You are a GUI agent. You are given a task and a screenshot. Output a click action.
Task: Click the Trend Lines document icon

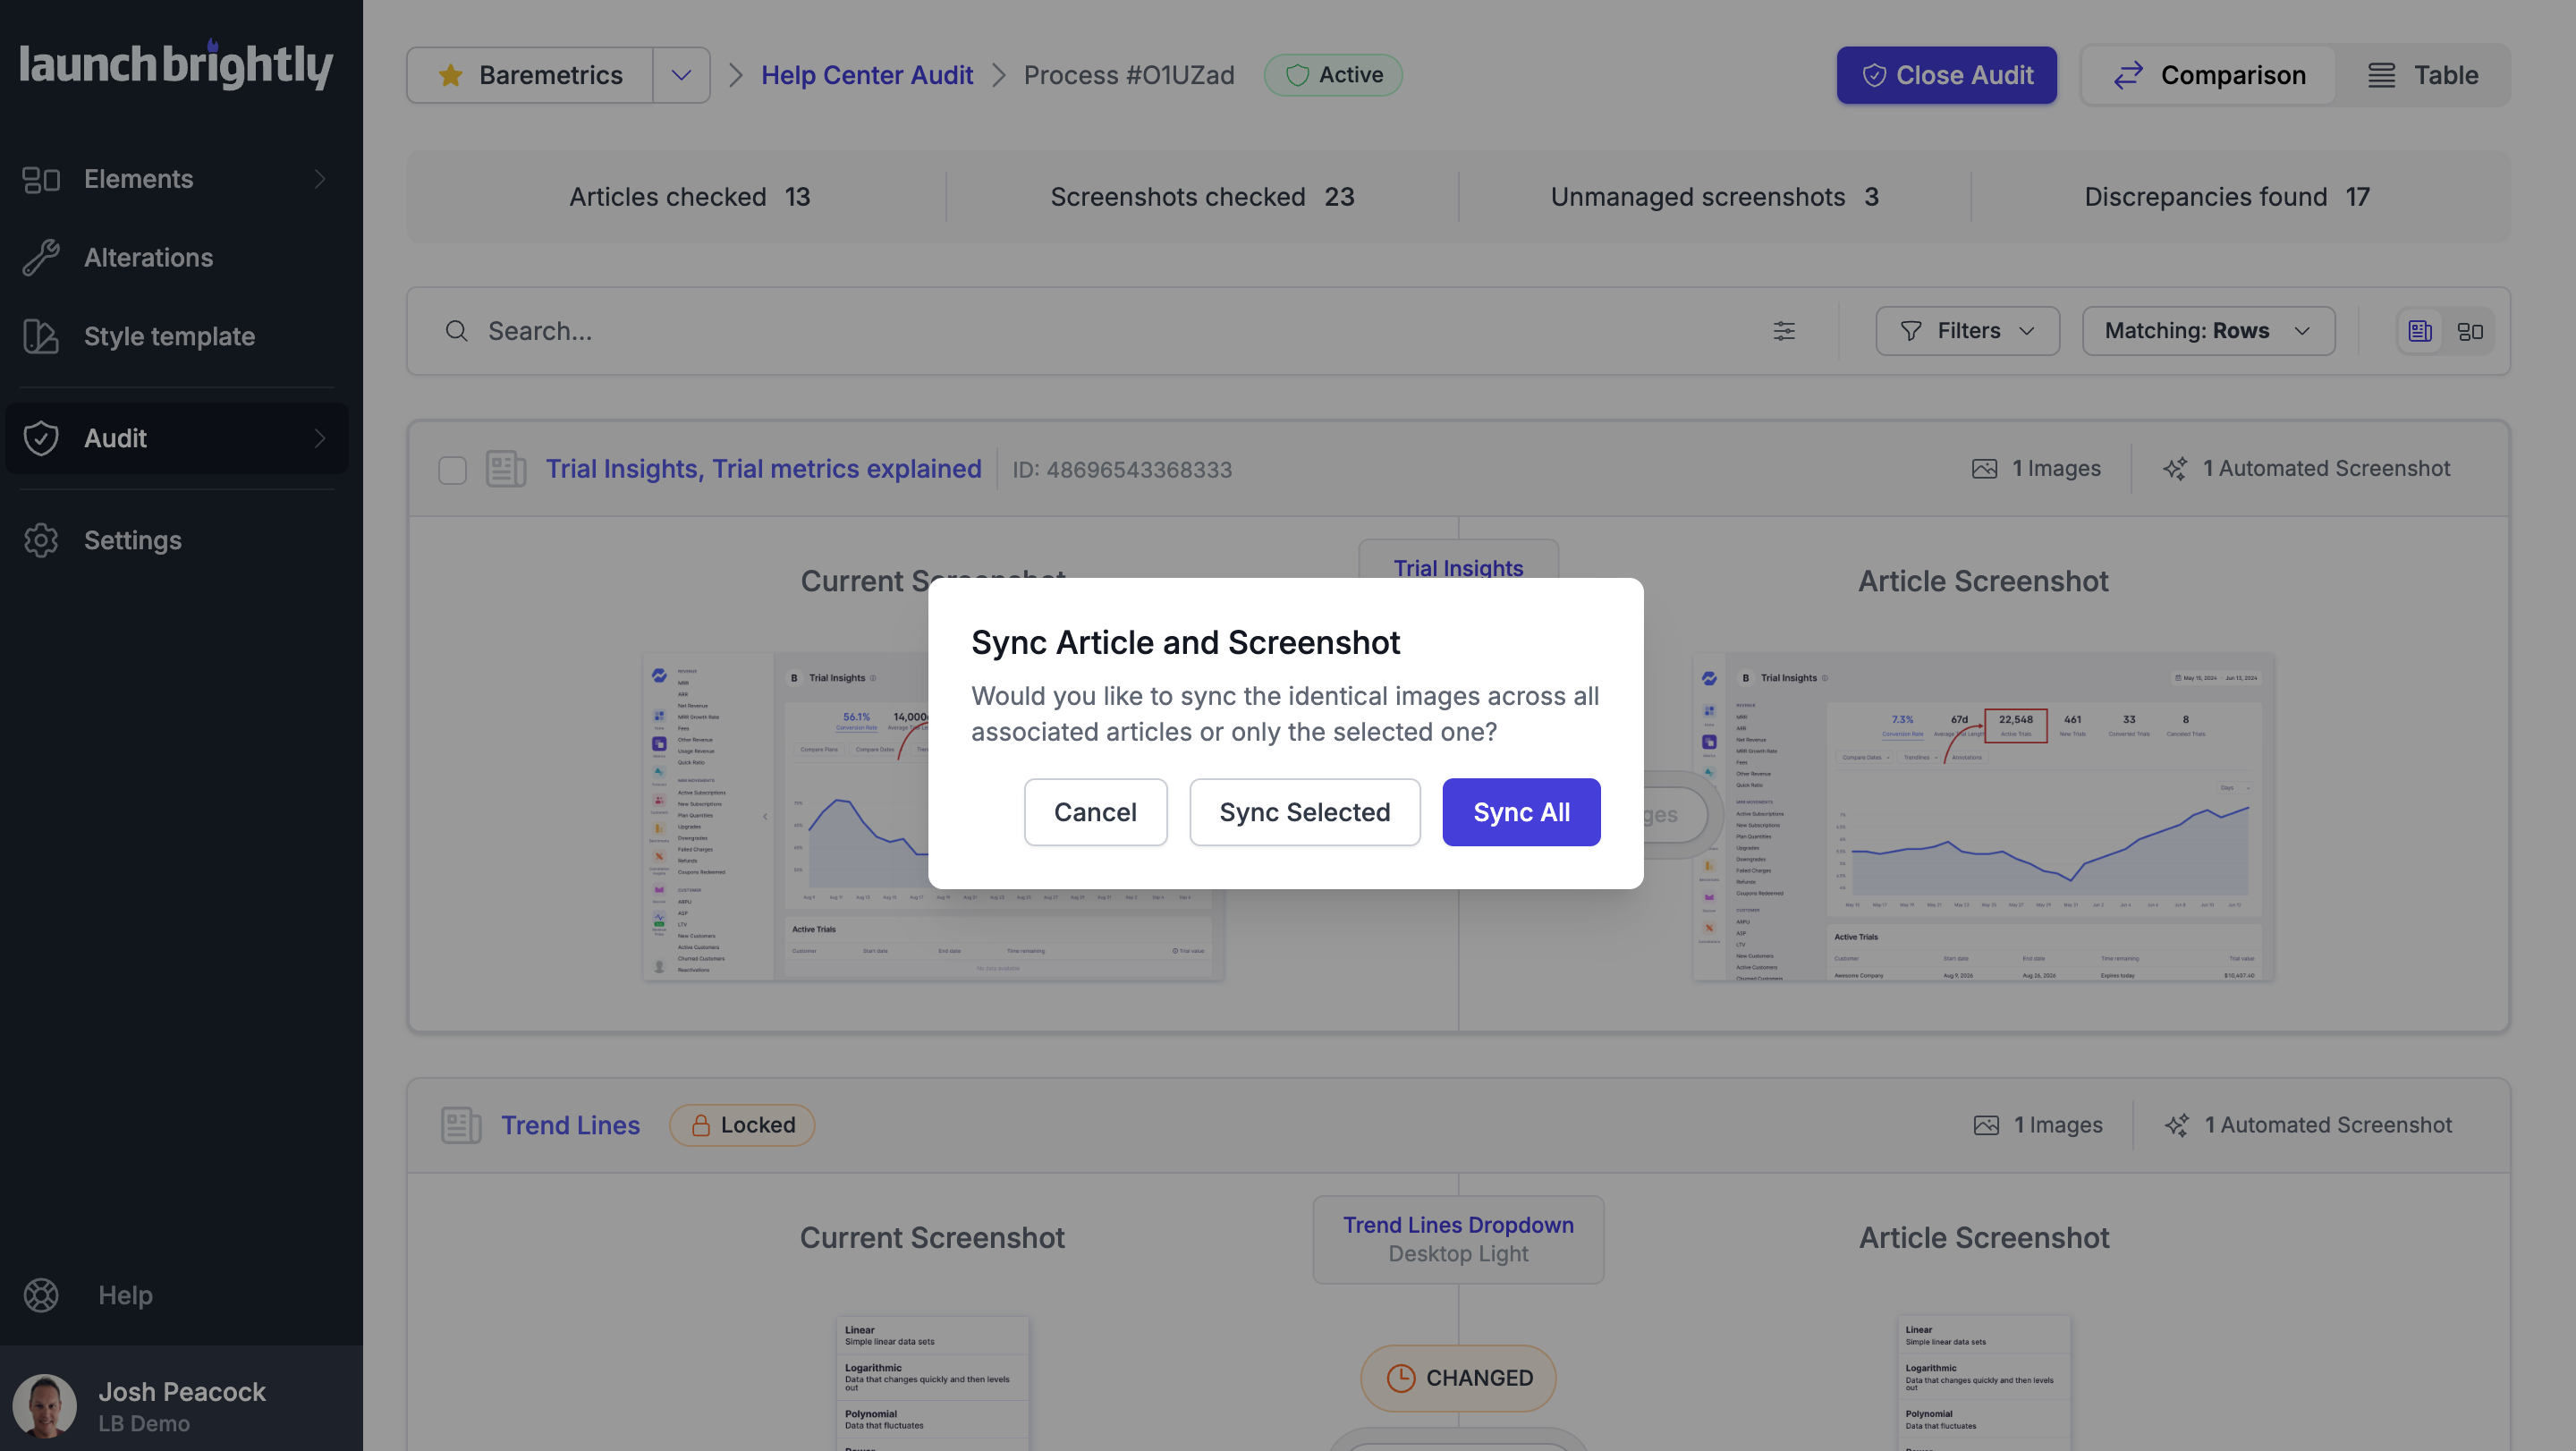point(461,1125)
